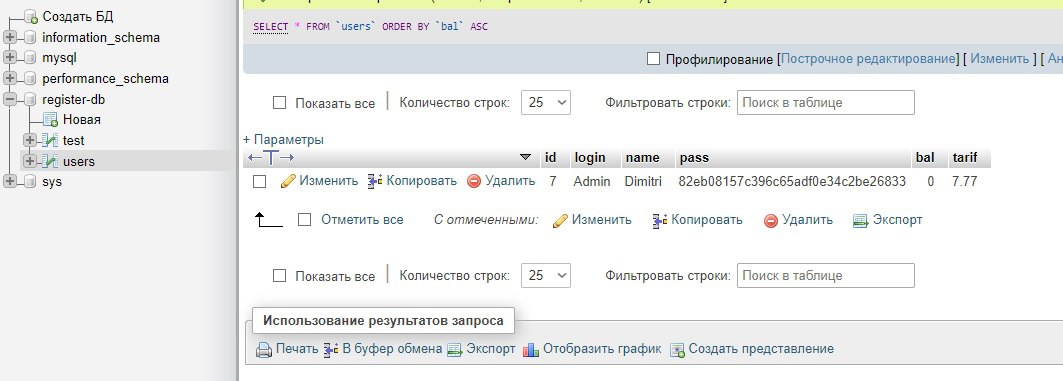Click pencil icon next to С отмеченными
Viewport: 1063px width, 381px height.
[560, 220]
